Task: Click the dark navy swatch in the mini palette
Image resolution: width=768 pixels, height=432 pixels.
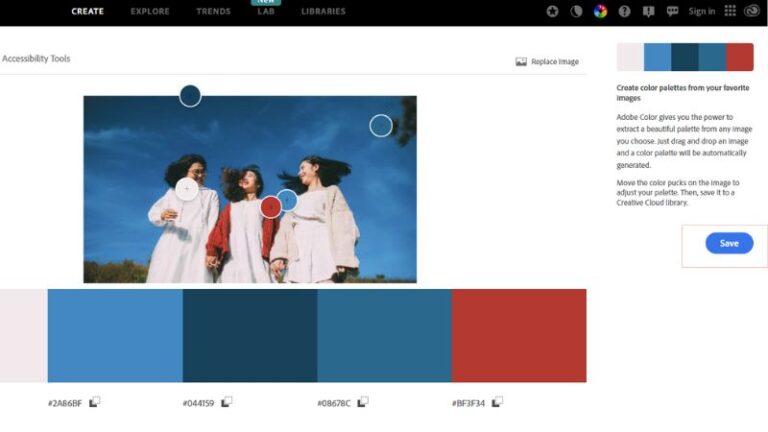Action: [x=685, y=57]
